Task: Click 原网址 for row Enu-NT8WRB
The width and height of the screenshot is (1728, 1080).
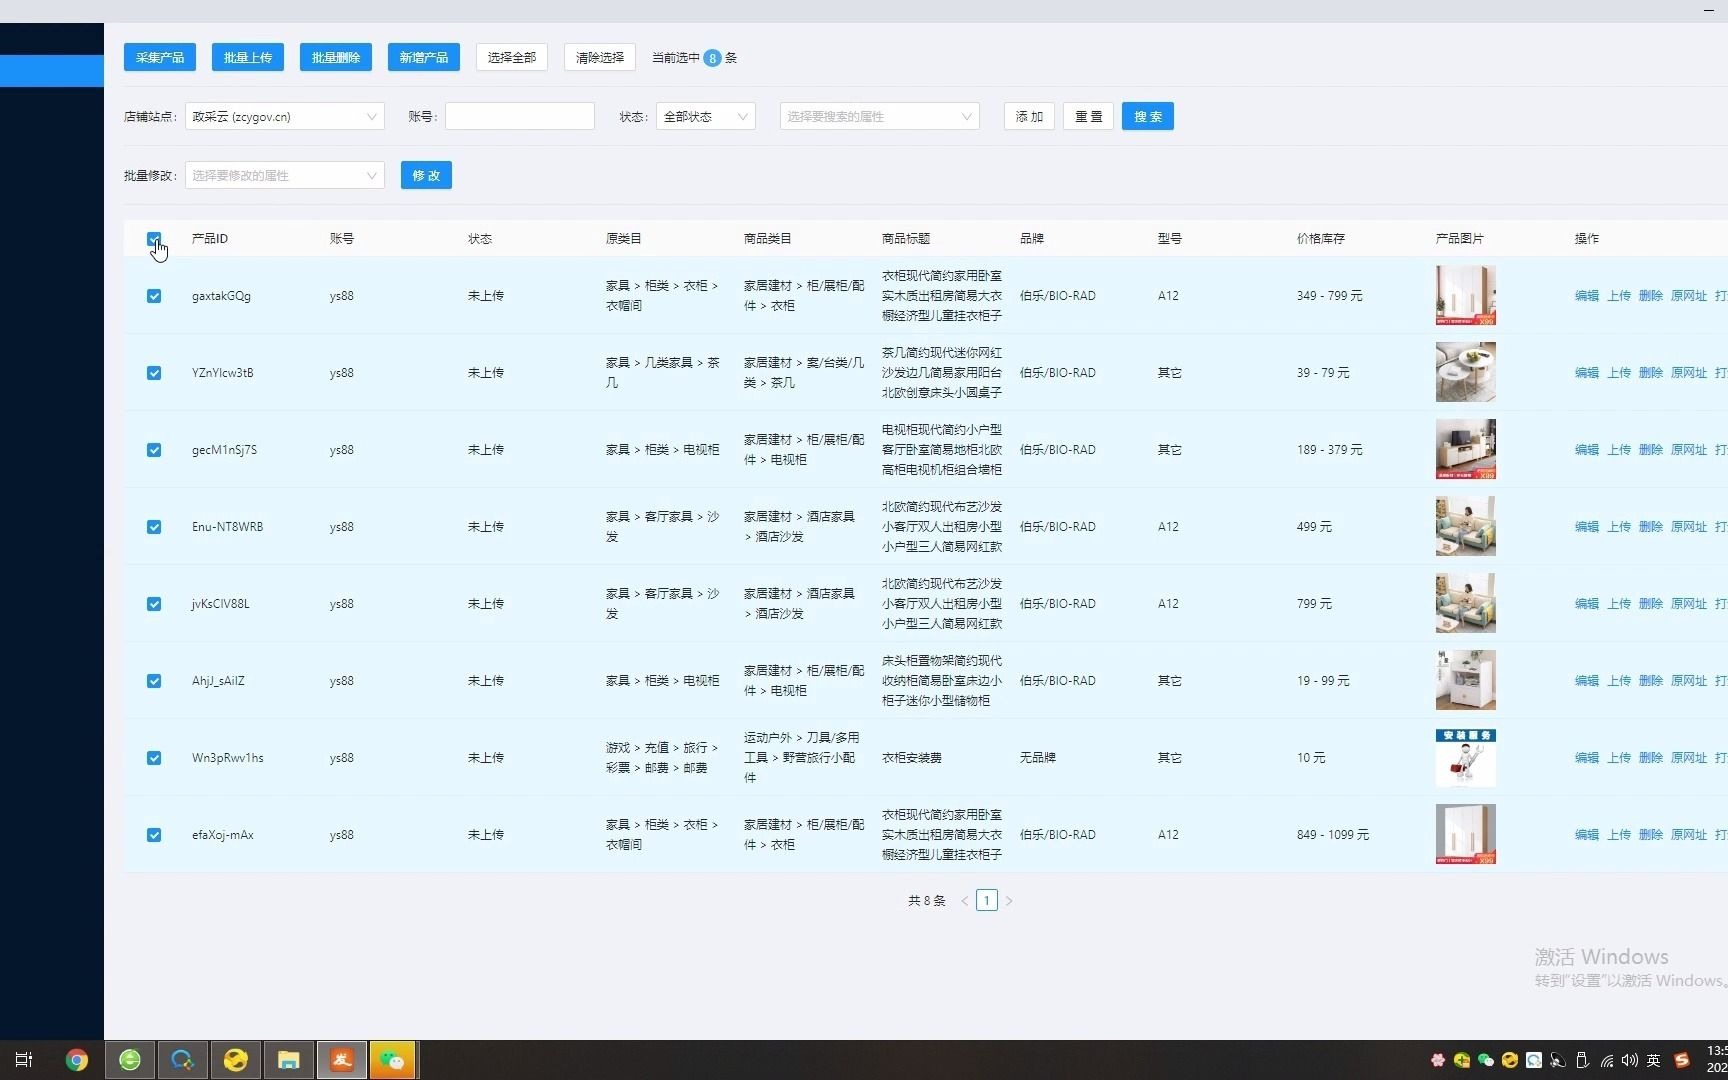Action: point(1689,527)
